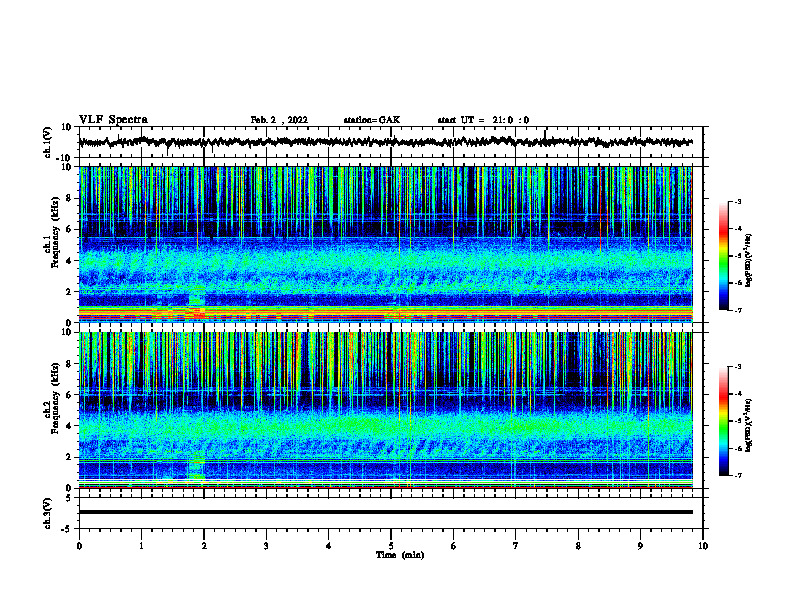Screen dimensions: 792x612
Task: Click the '-3' value on ch.1 color bar
Action: coord(738,201)
